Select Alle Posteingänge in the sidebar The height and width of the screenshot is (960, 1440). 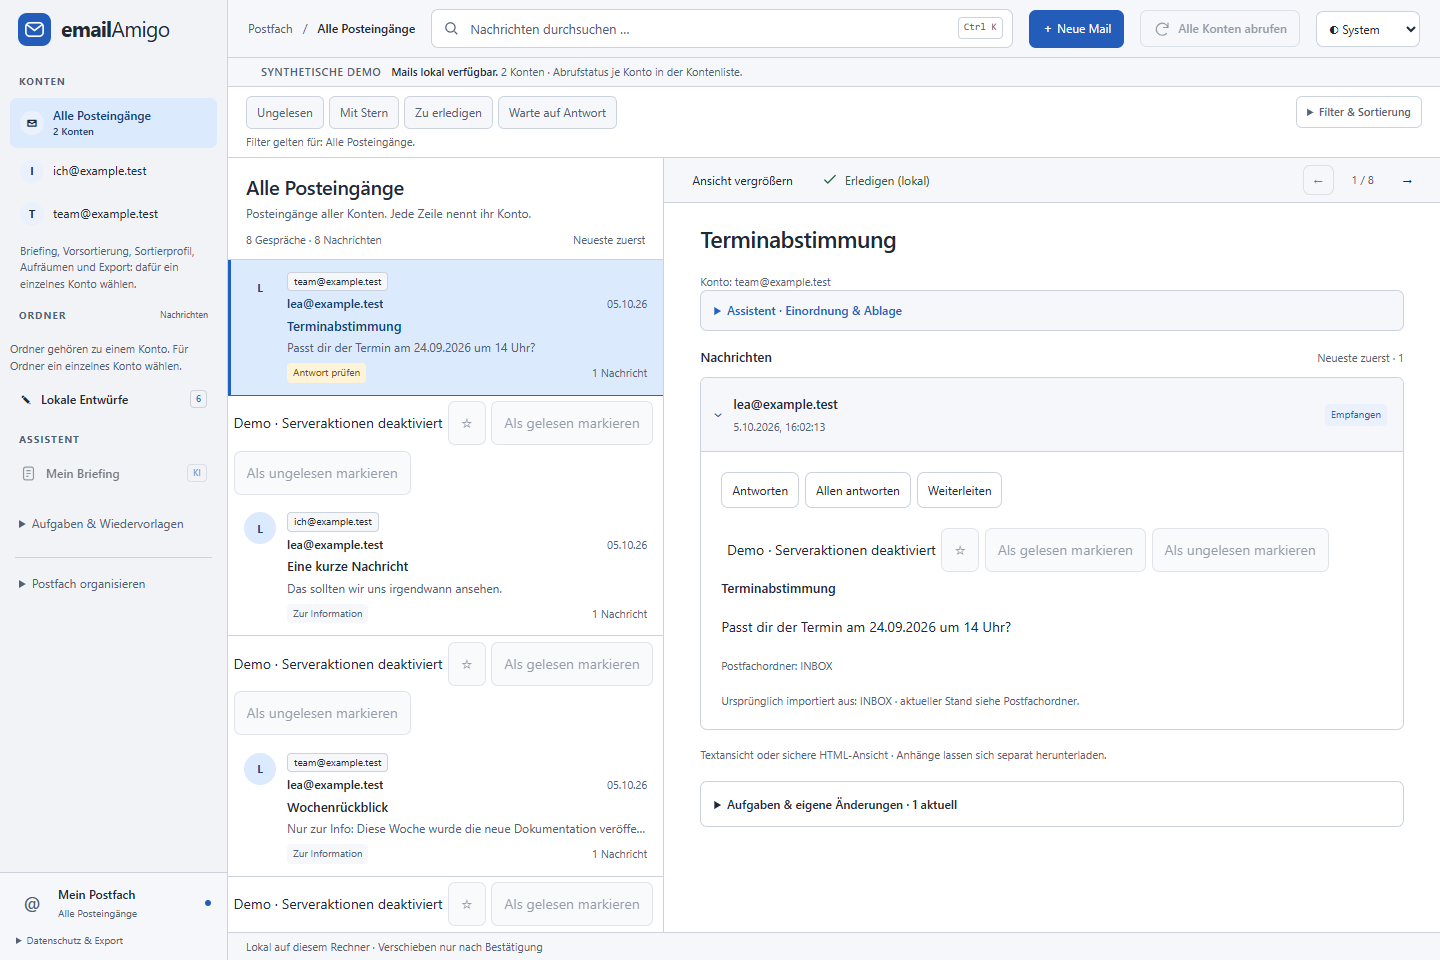(x=113, y=123)
